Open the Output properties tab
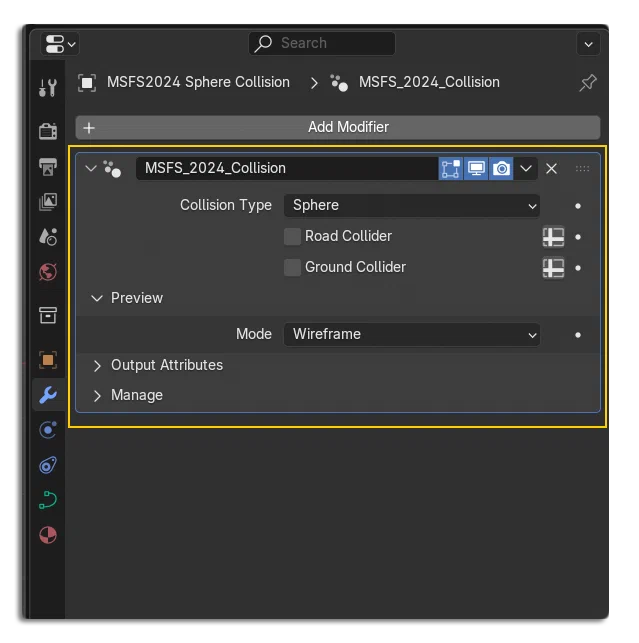This screenshot has width=639, height=643. pyautogui.click(x=48, y=166)
